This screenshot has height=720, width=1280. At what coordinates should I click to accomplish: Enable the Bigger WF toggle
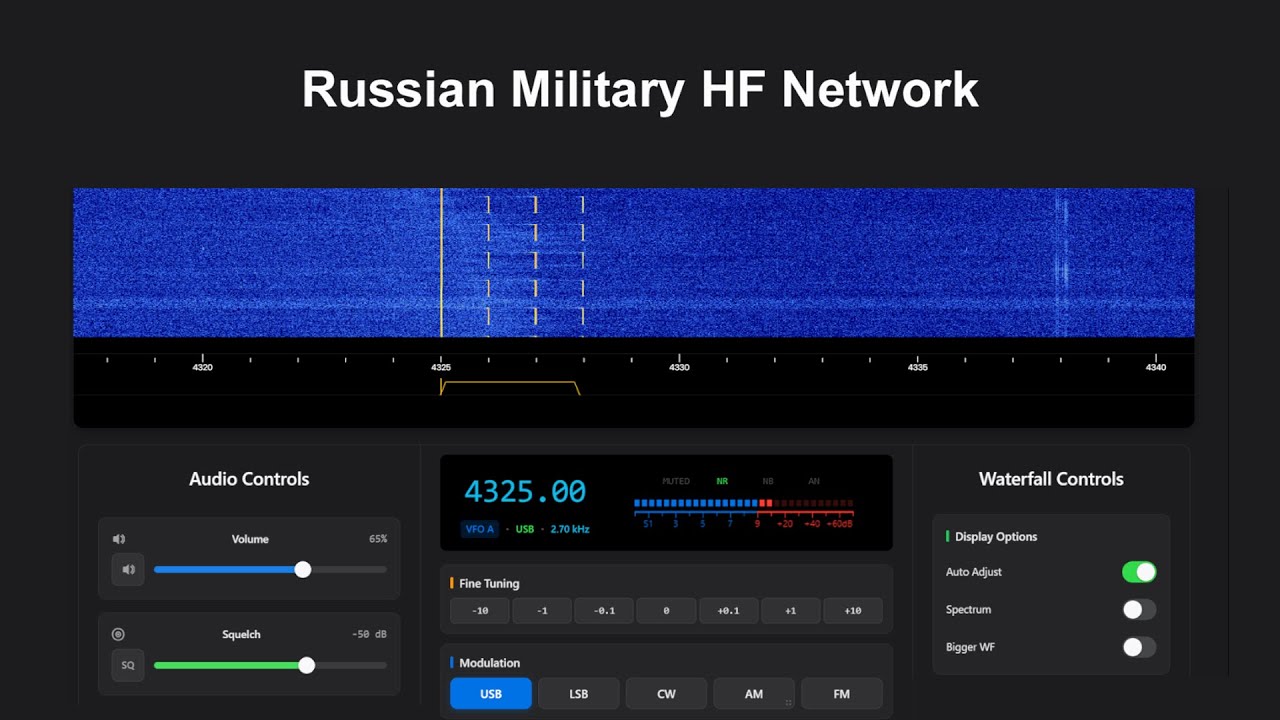[1139, 647]
